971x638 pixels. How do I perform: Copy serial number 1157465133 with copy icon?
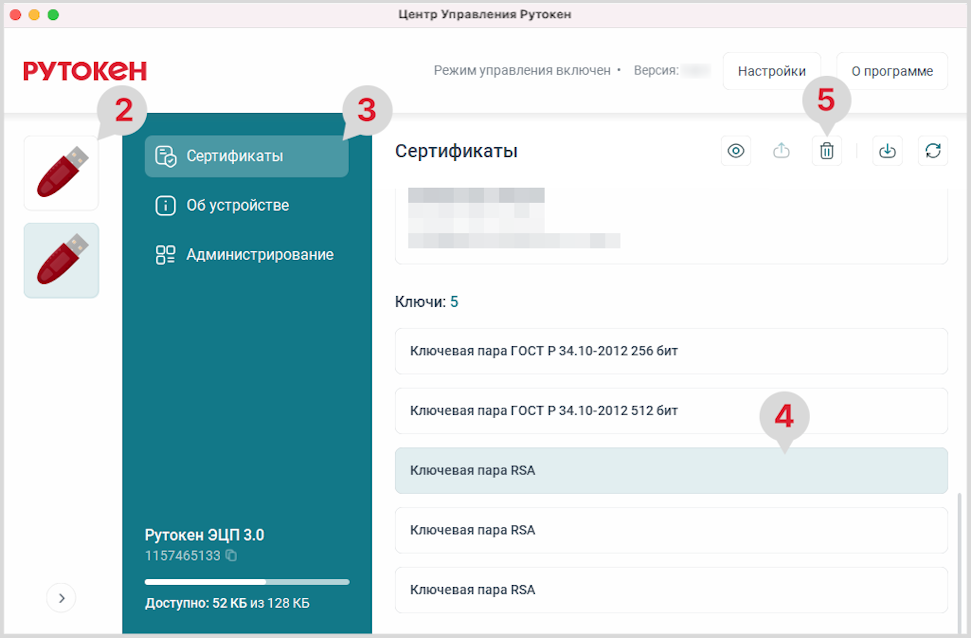coord(231,555)
